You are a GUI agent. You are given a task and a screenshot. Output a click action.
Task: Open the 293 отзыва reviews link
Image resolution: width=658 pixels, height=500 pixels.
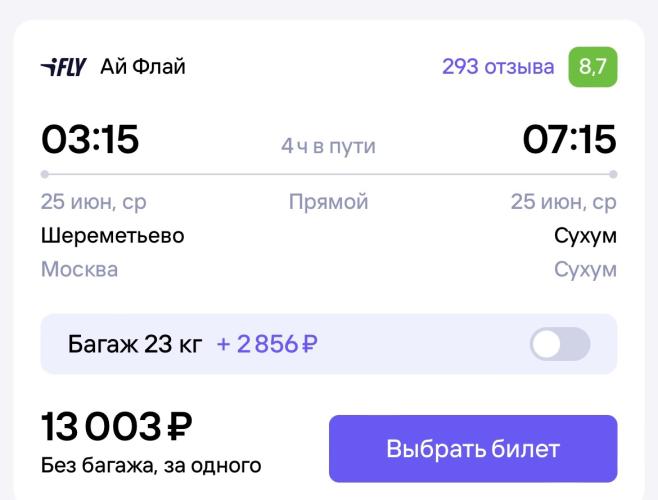[498, 67]
